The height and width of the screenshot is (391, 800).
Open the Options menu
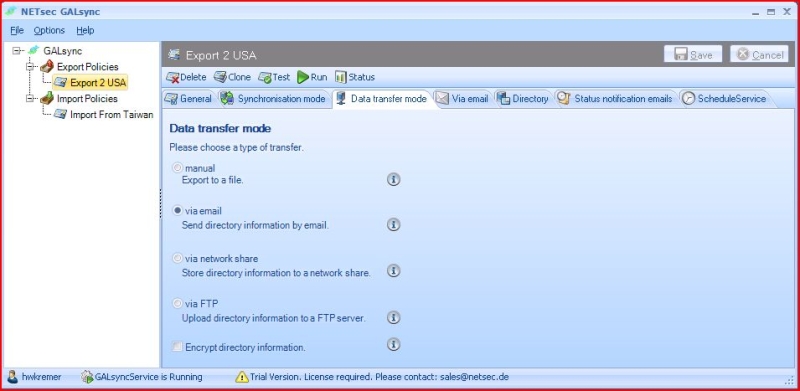(49, 30)
